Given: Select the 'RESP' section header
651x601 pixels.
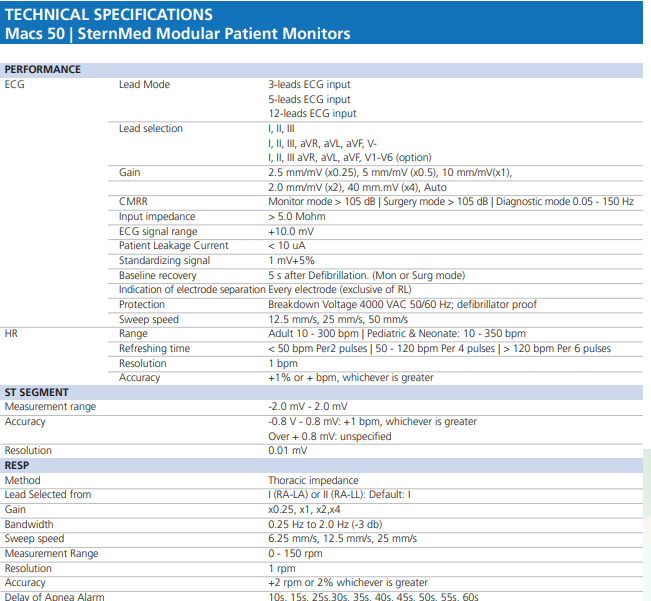Looking at the screenshot, I should (17, 466).
